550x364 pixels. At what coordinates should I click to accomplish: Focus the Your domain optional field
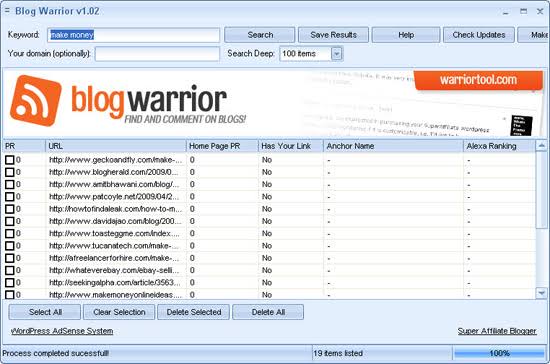click(x=157, y=54)
